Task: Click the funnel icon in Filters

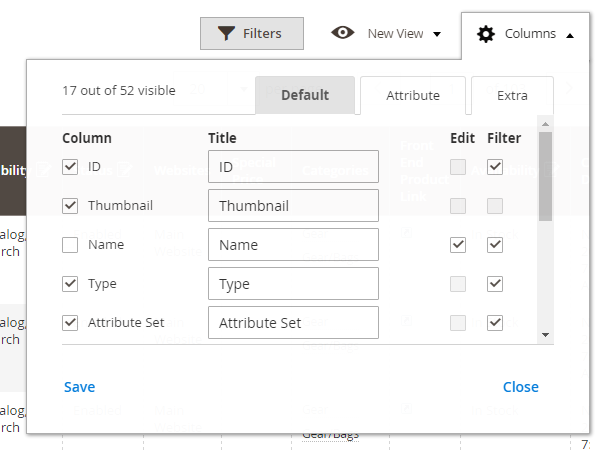Action: click(226, 33)
